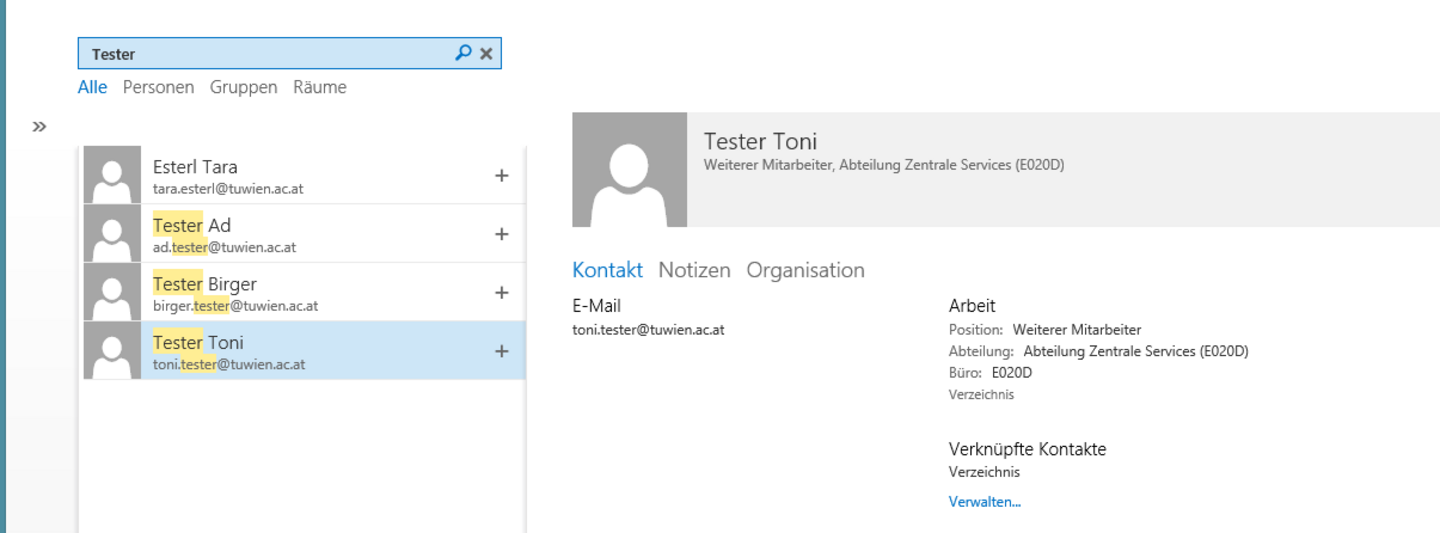Filter results by Räume
The image size is (1440, 533).
click(x=320, y=87)
